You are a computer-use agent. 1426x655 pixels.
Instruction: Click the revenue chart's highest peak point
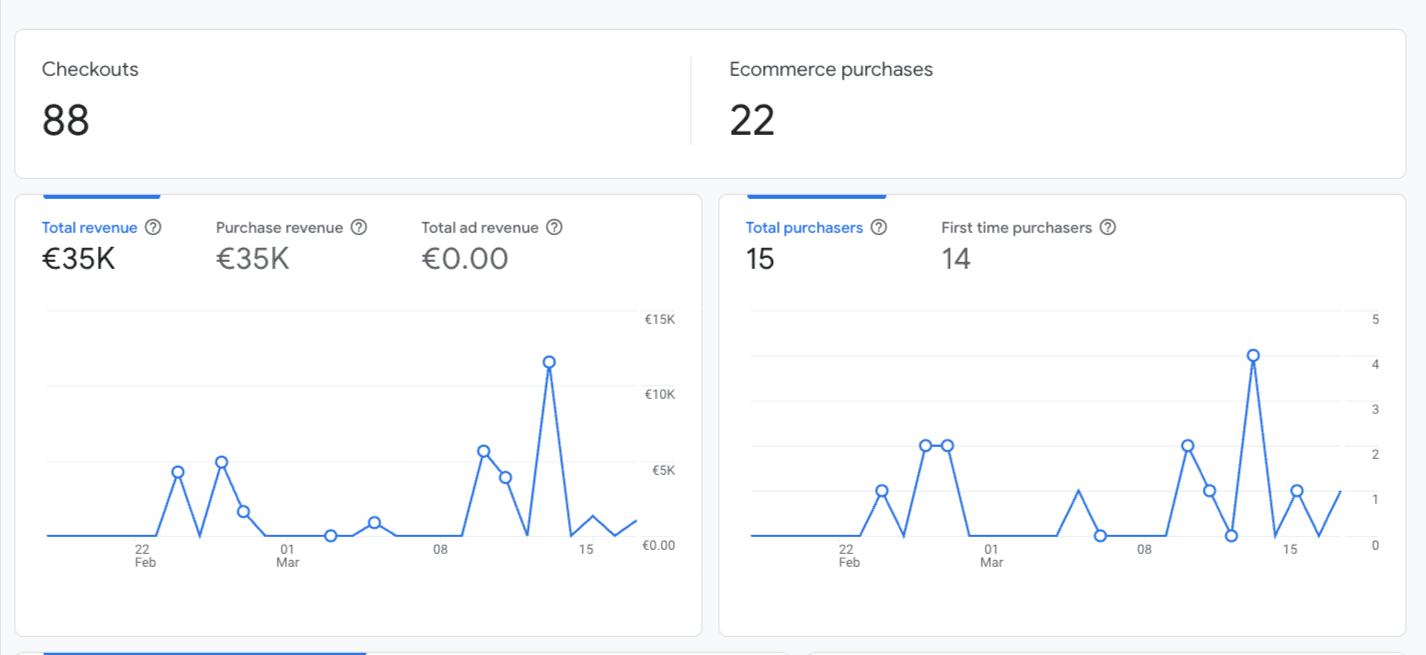[x=548, y=362]
